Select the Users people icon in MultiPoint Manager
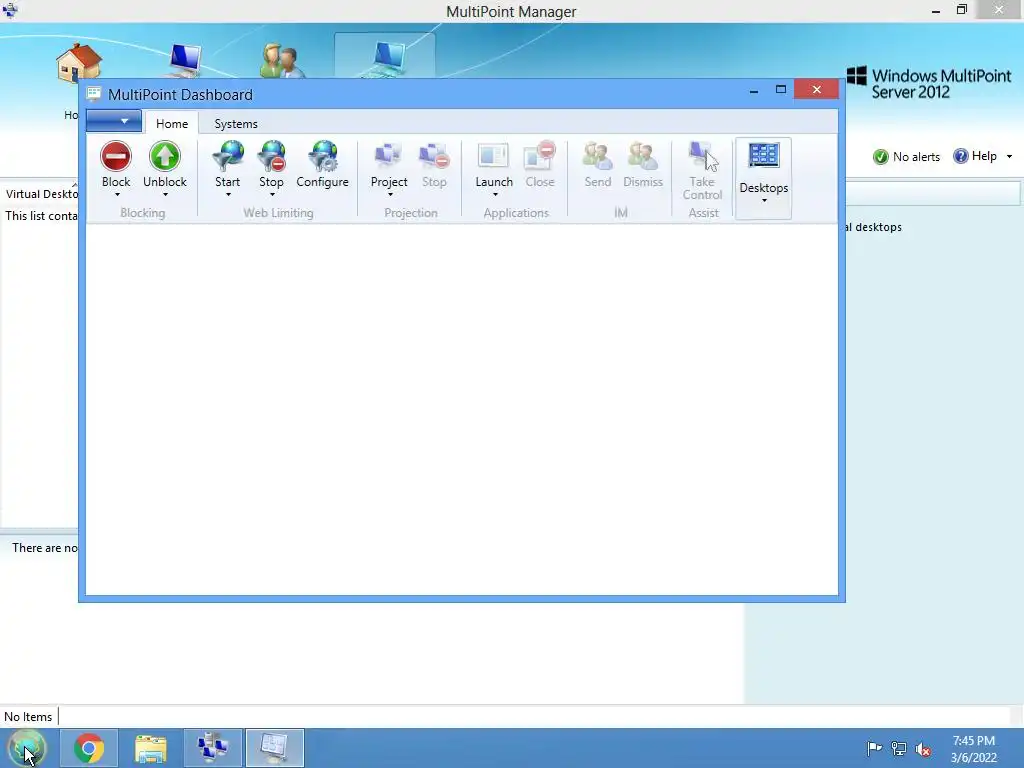The height and width of the screenshot is (768, 1024). point(282,61)
